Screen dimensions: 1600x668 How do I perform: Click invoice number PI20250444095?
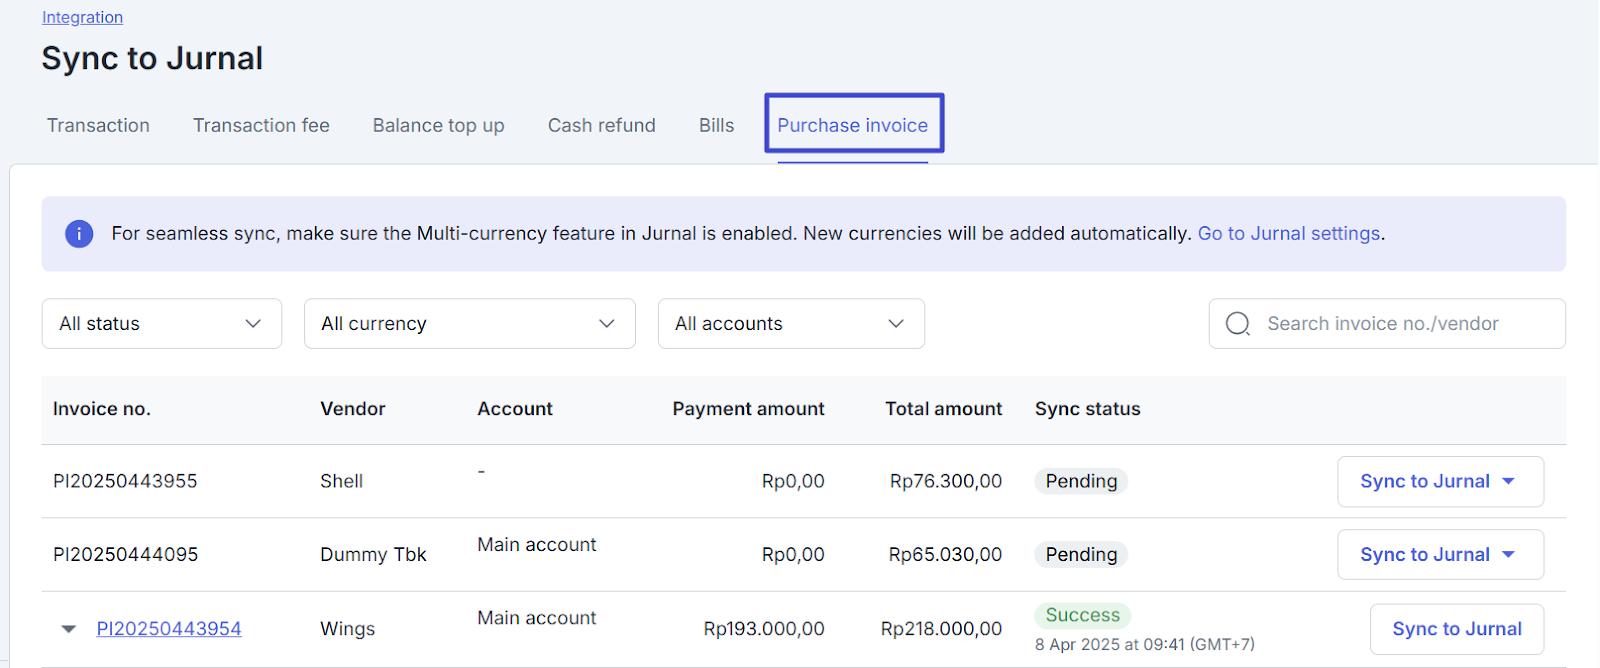point(126,555)
